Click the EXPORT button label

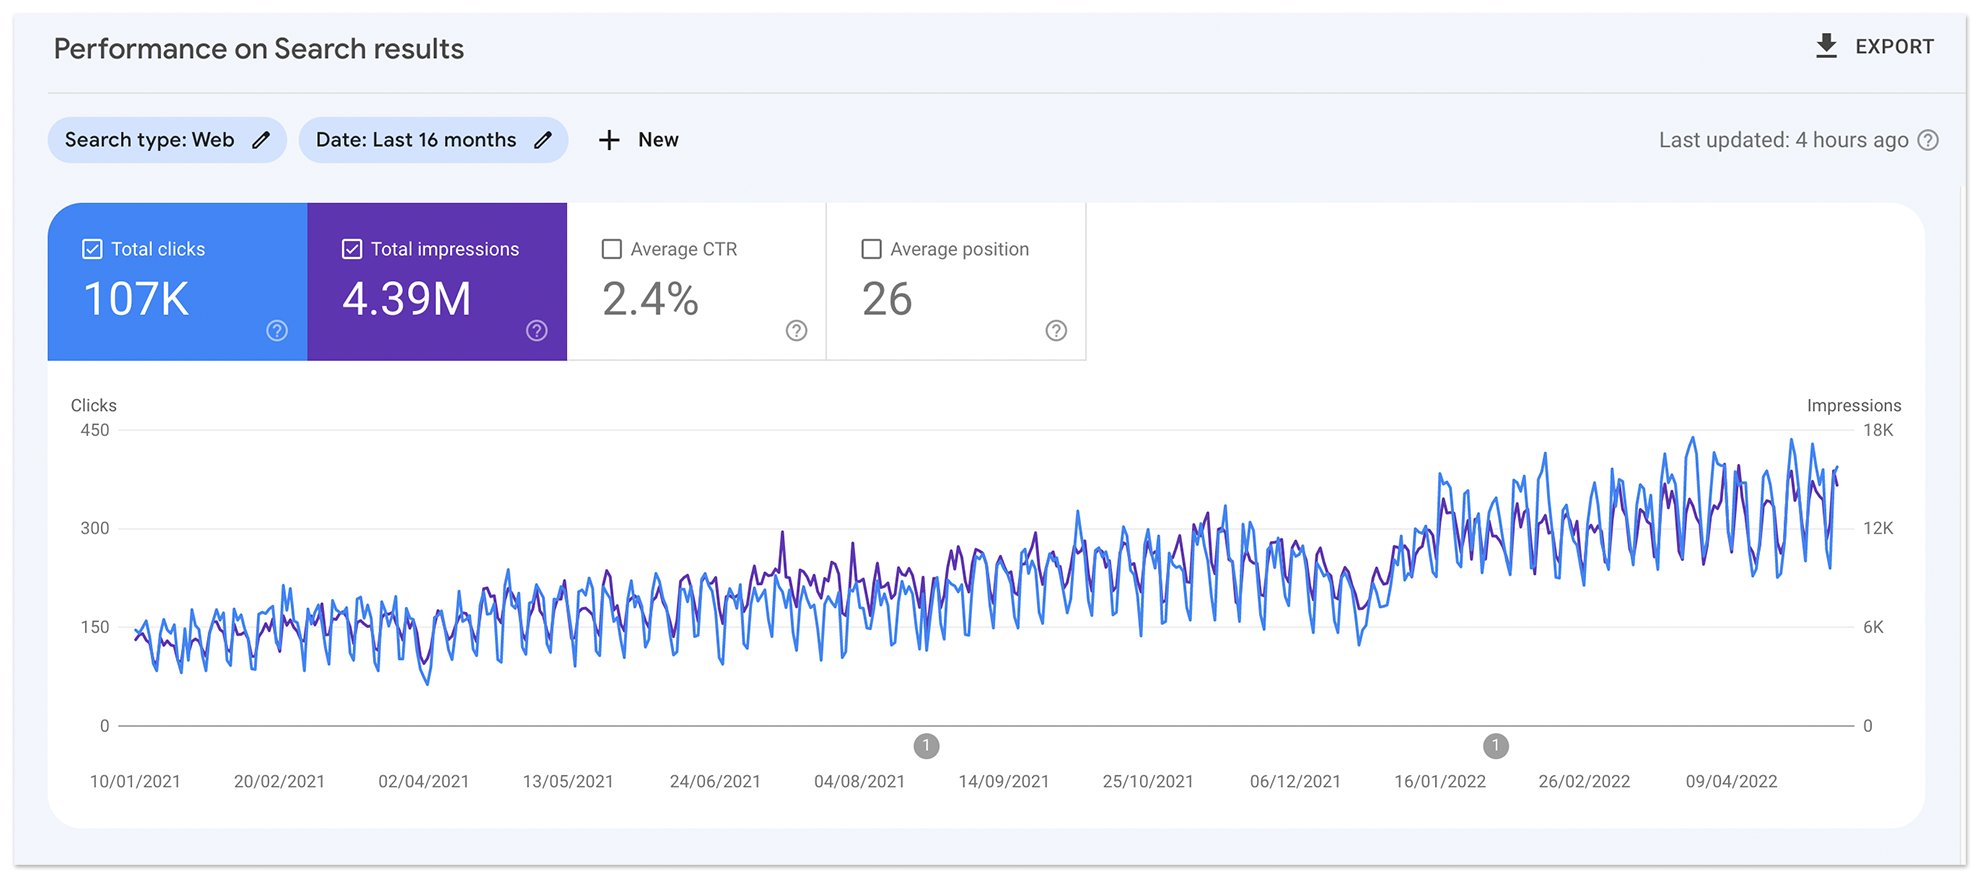point(1894,46)
